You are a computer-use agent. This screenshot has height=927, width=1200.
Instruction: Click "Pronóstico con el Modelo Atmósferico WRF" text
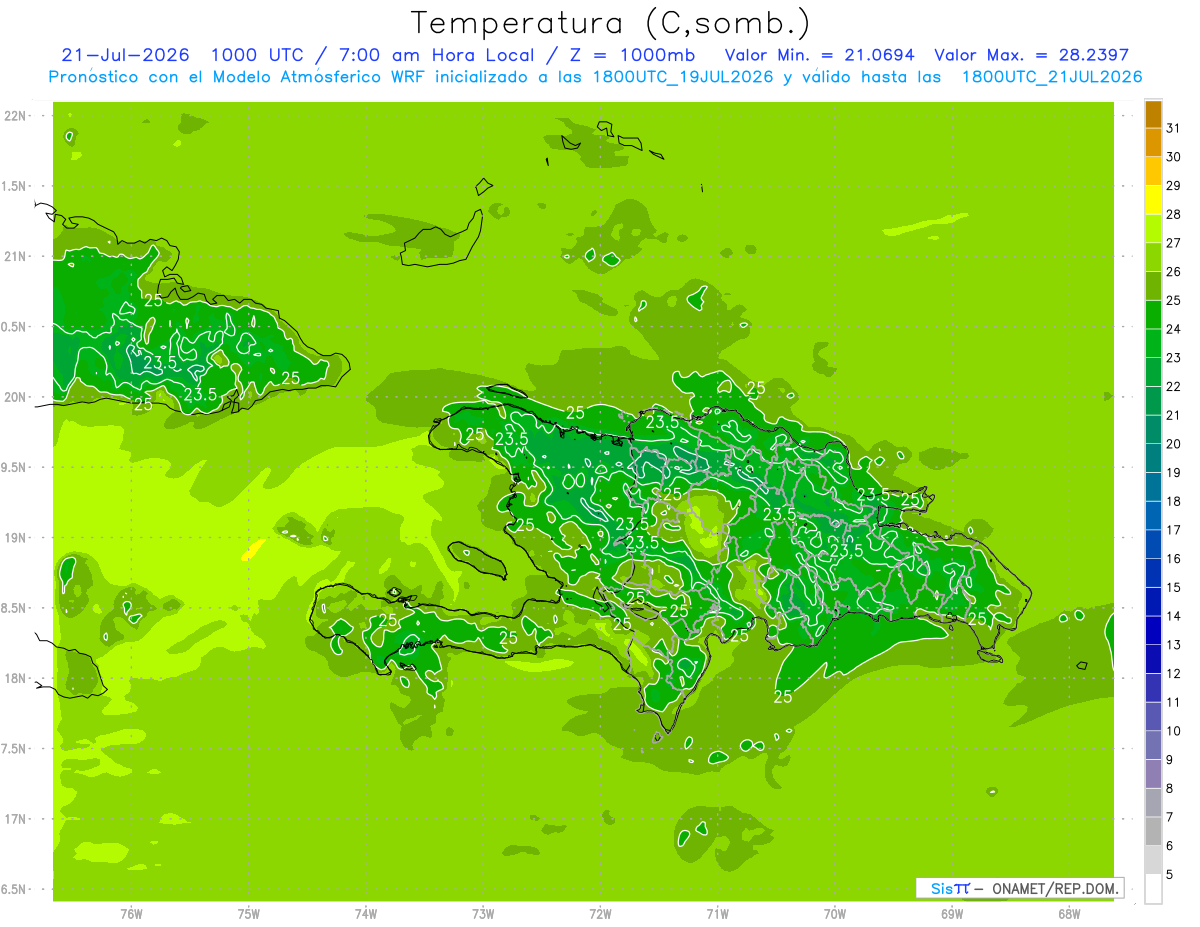tap(239, 77)
